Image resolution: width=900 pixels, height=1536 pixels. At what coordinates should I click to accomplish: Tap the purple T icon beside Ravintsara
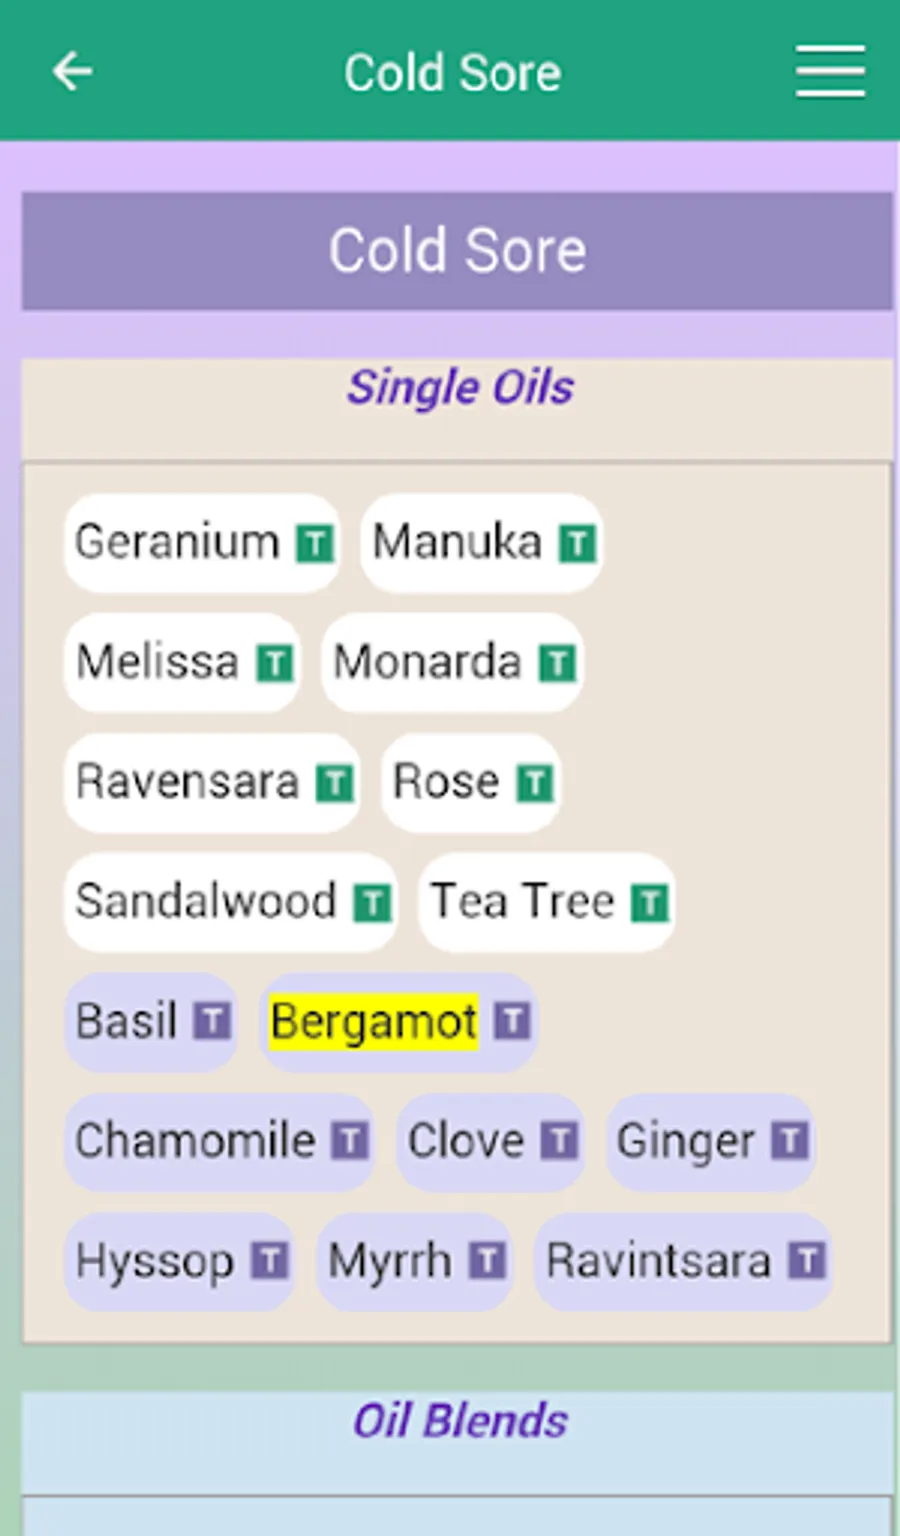pos(806,1261)
